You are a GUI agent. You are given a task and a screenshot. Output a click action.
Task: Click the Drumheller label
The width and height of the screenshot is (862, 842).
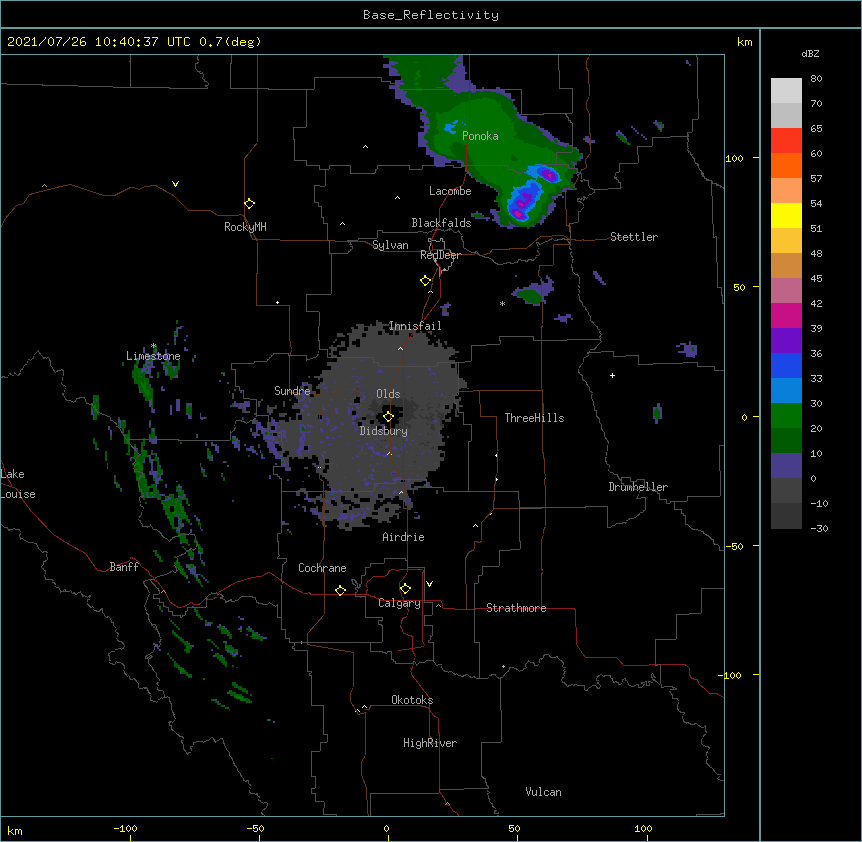coord(638,487)
